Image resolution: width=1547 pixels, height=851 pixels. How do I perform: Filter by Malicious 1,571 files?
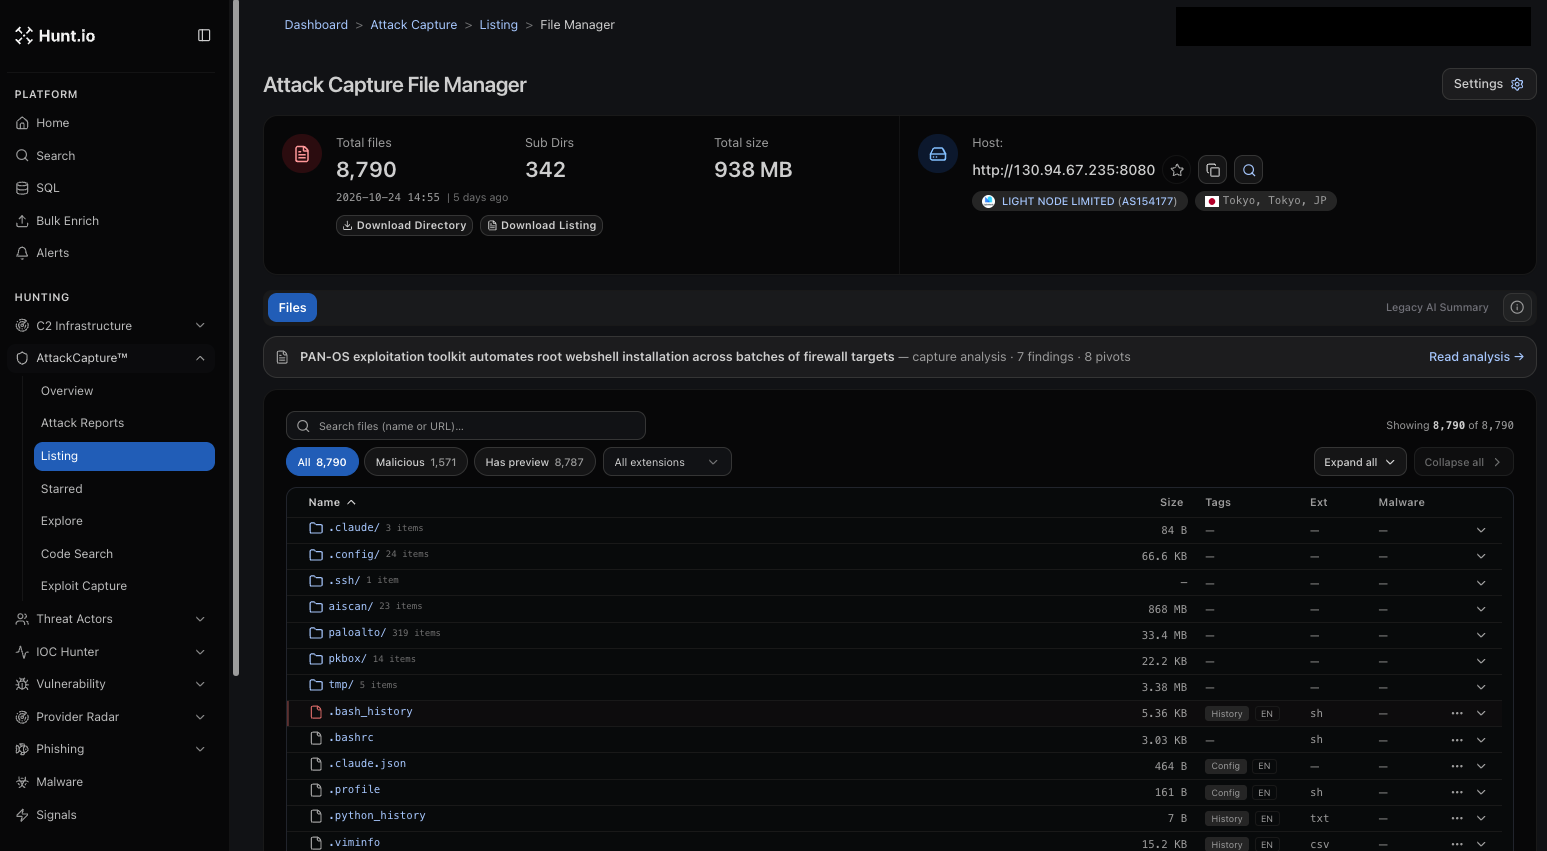416,462
